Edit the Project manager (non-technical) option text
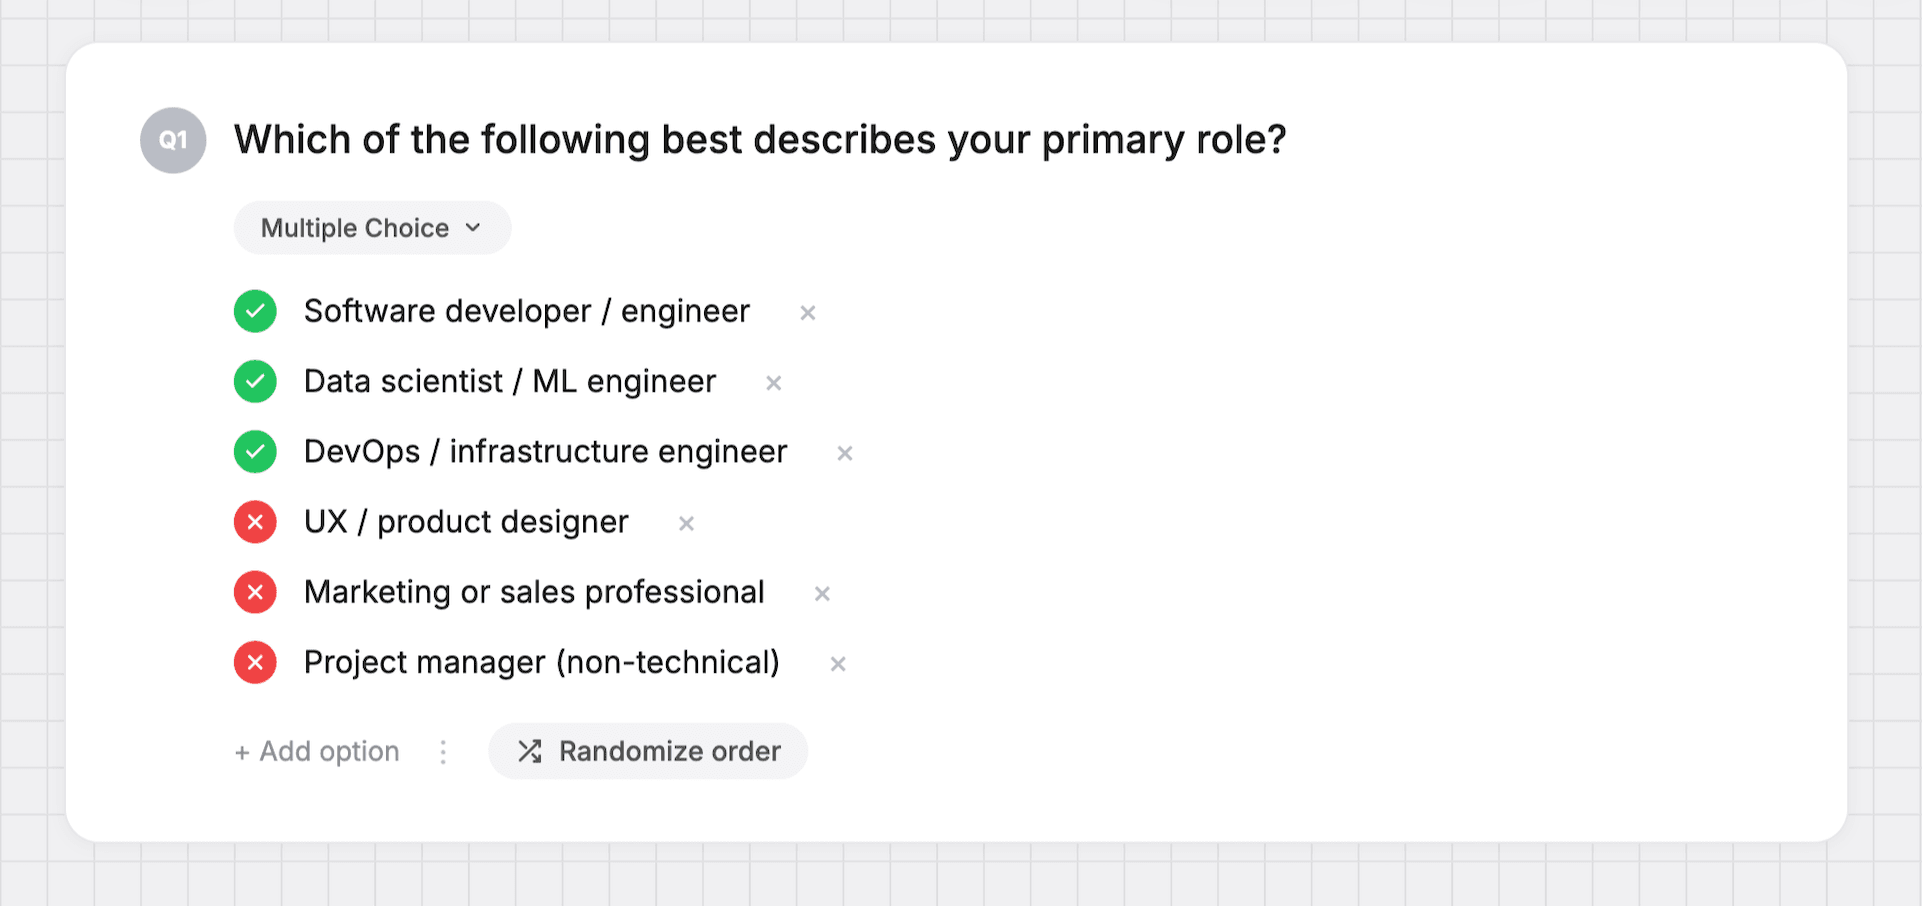 (x=542, y=662)
